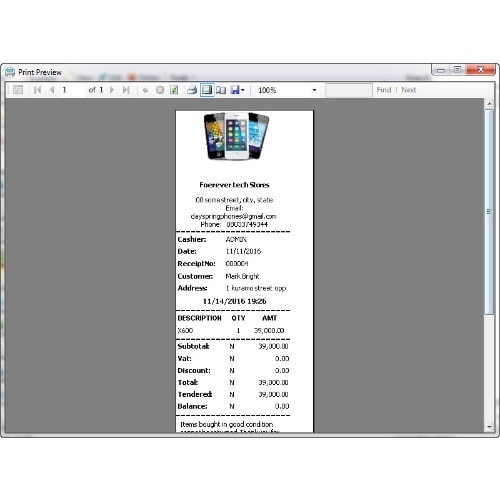
Task: Toggle the document map icon
Action: [x=18, y=90]
